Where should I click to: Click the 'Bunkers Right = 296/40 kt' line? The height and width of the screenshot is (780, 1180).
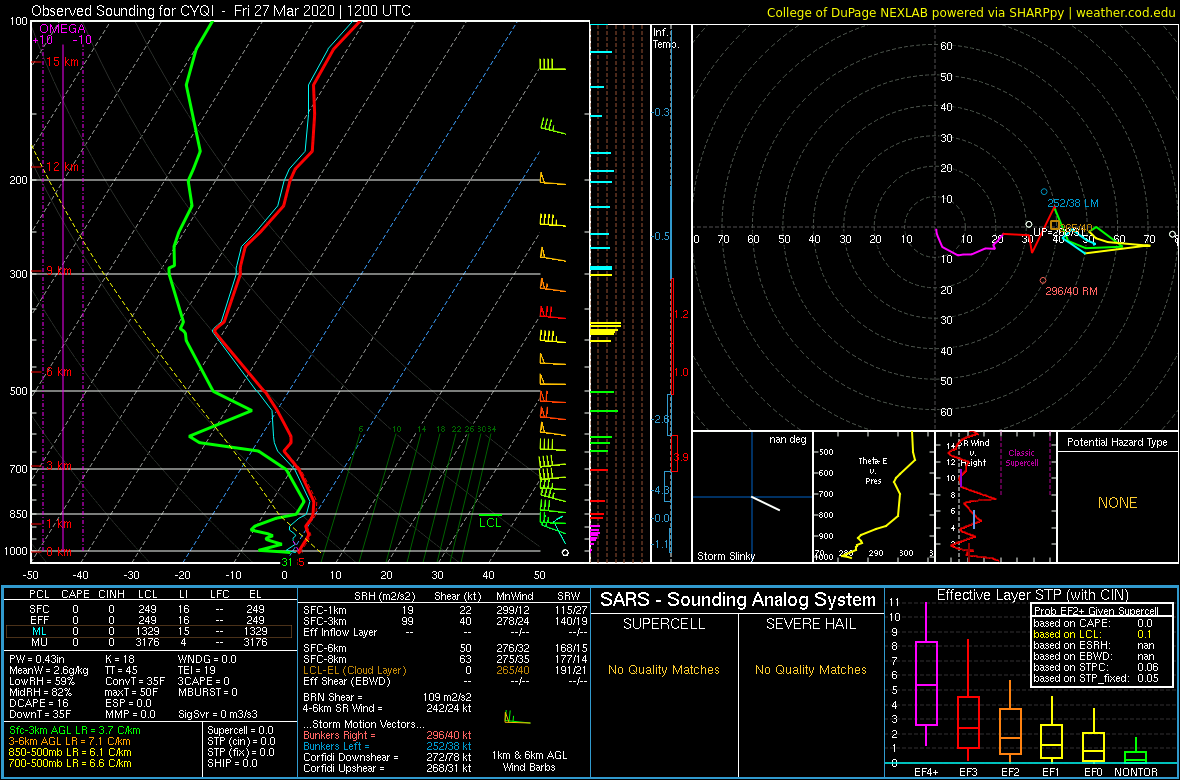tap(388, 736)
